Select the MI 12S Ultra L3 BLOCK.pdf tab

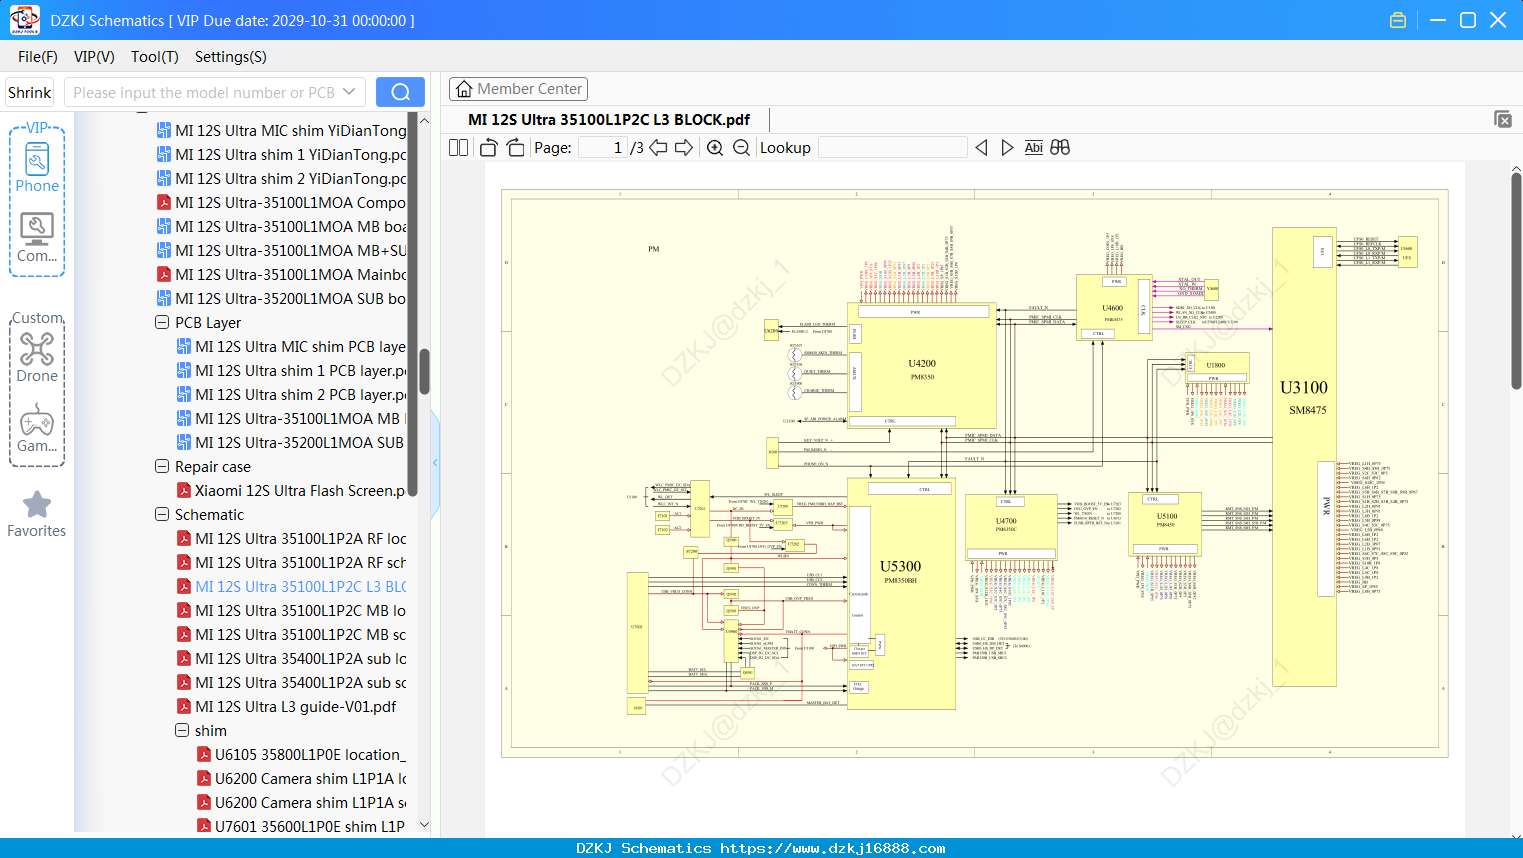(x=609, y=119)
